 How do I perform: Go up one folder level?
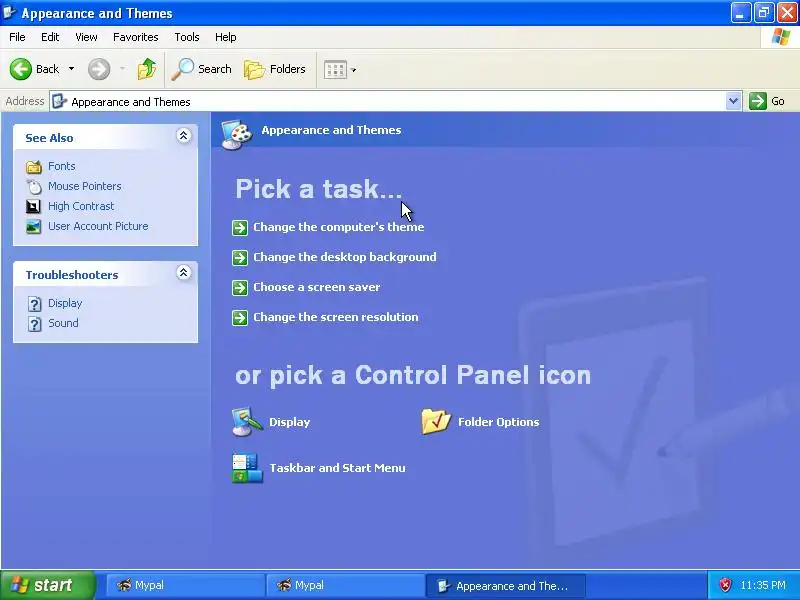coord(147,69)
